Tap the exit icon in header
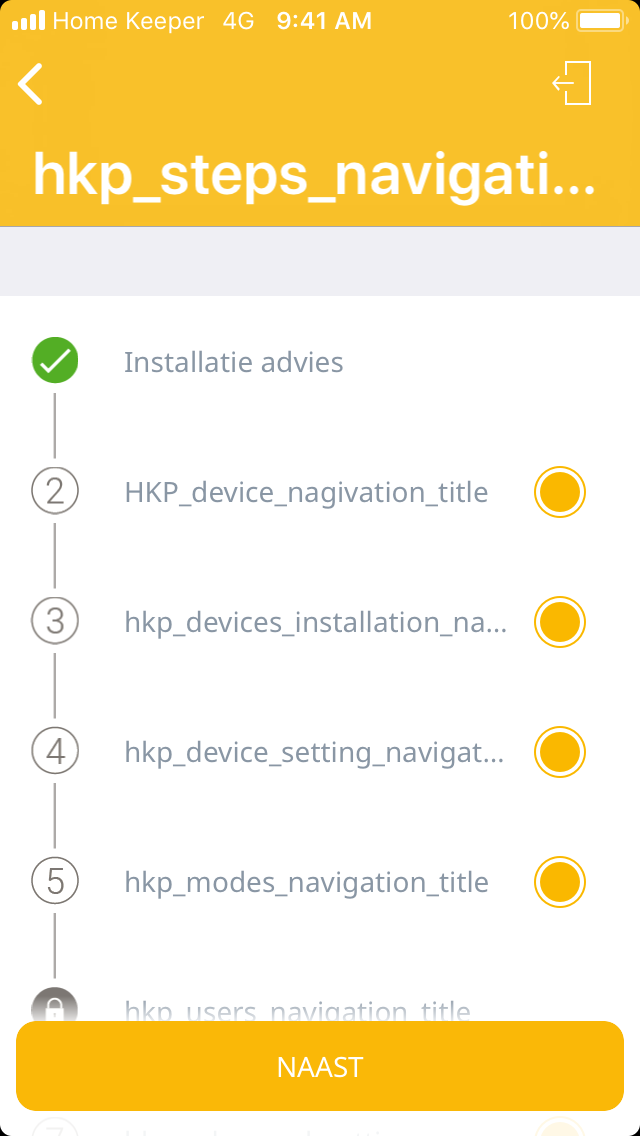Viewport: 640px width, 1136px height. click(573, 83)
